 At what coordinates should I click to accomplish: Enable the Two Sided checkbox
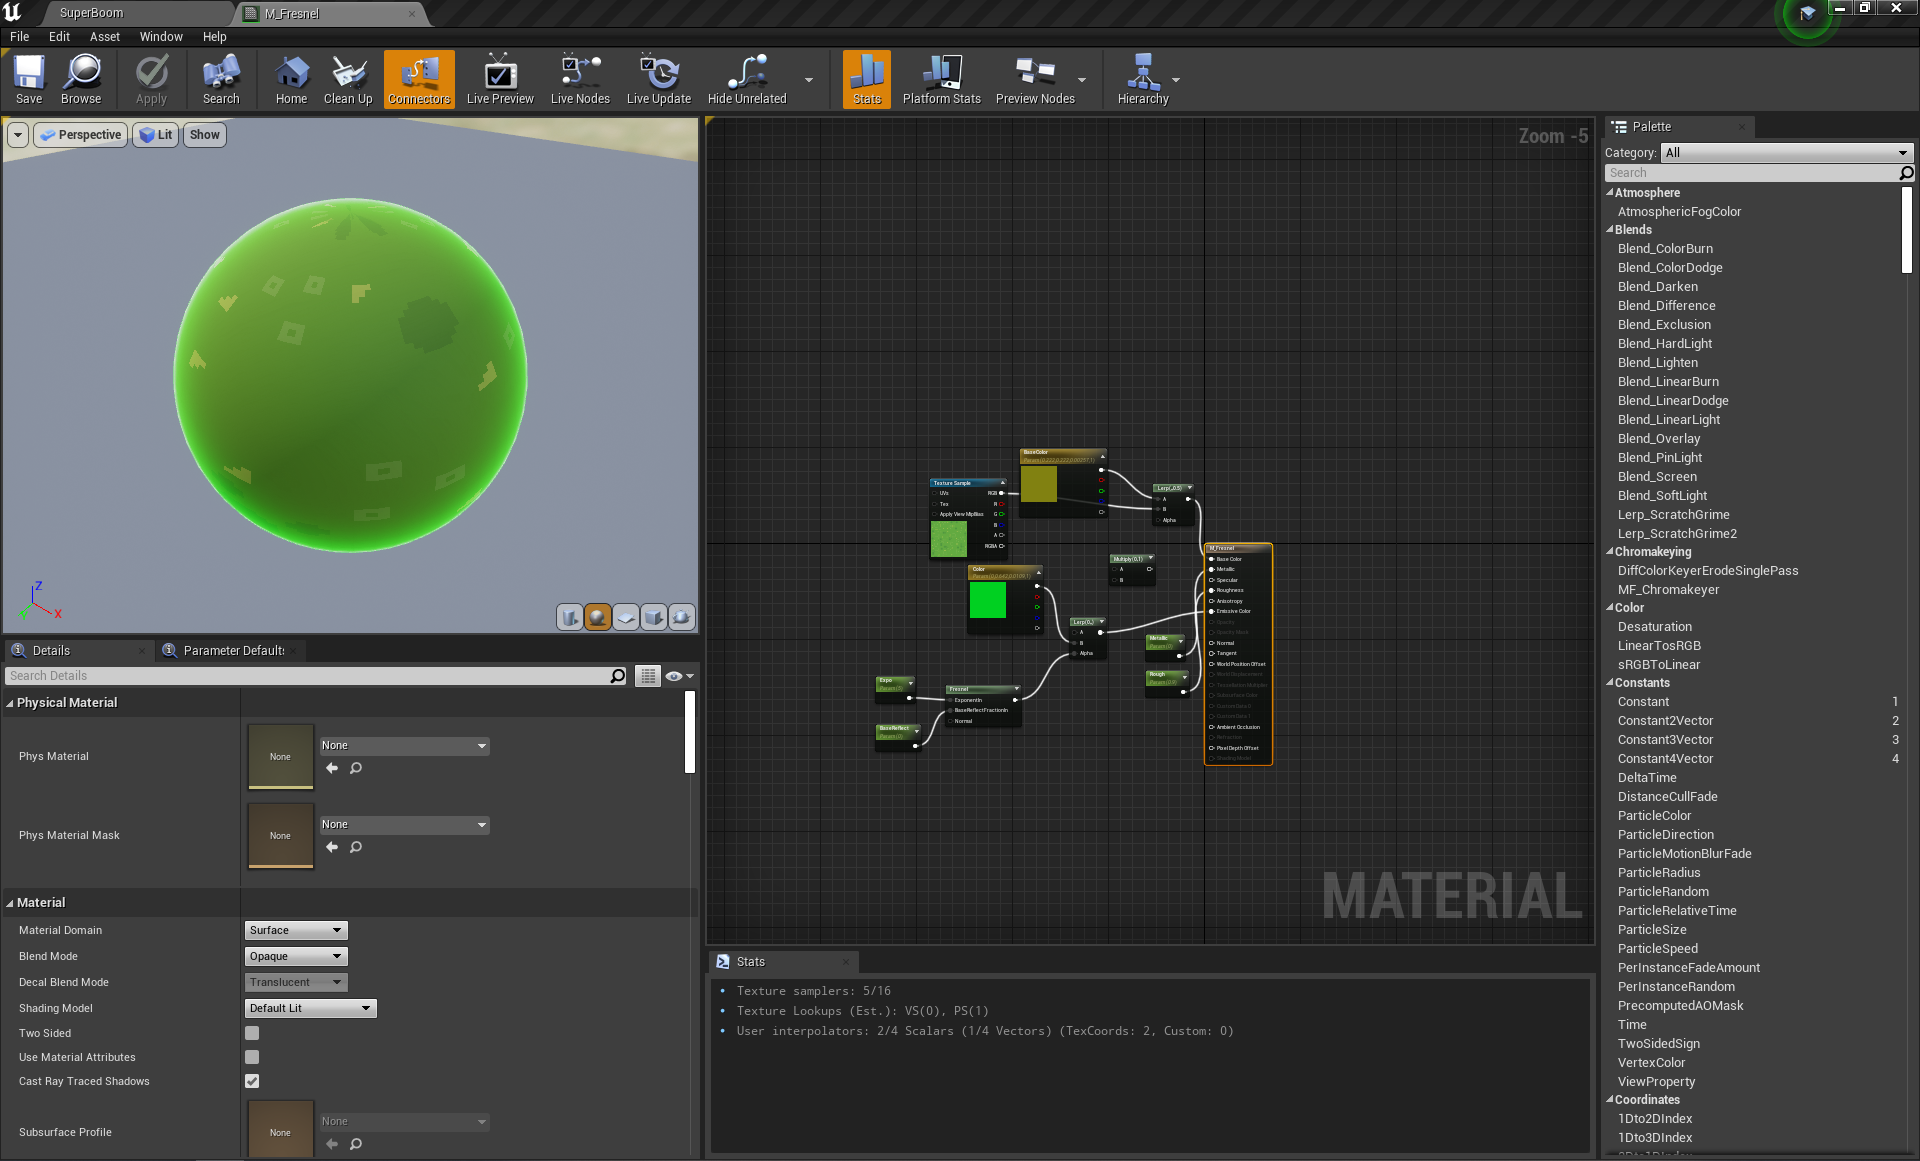(252, 1033)
